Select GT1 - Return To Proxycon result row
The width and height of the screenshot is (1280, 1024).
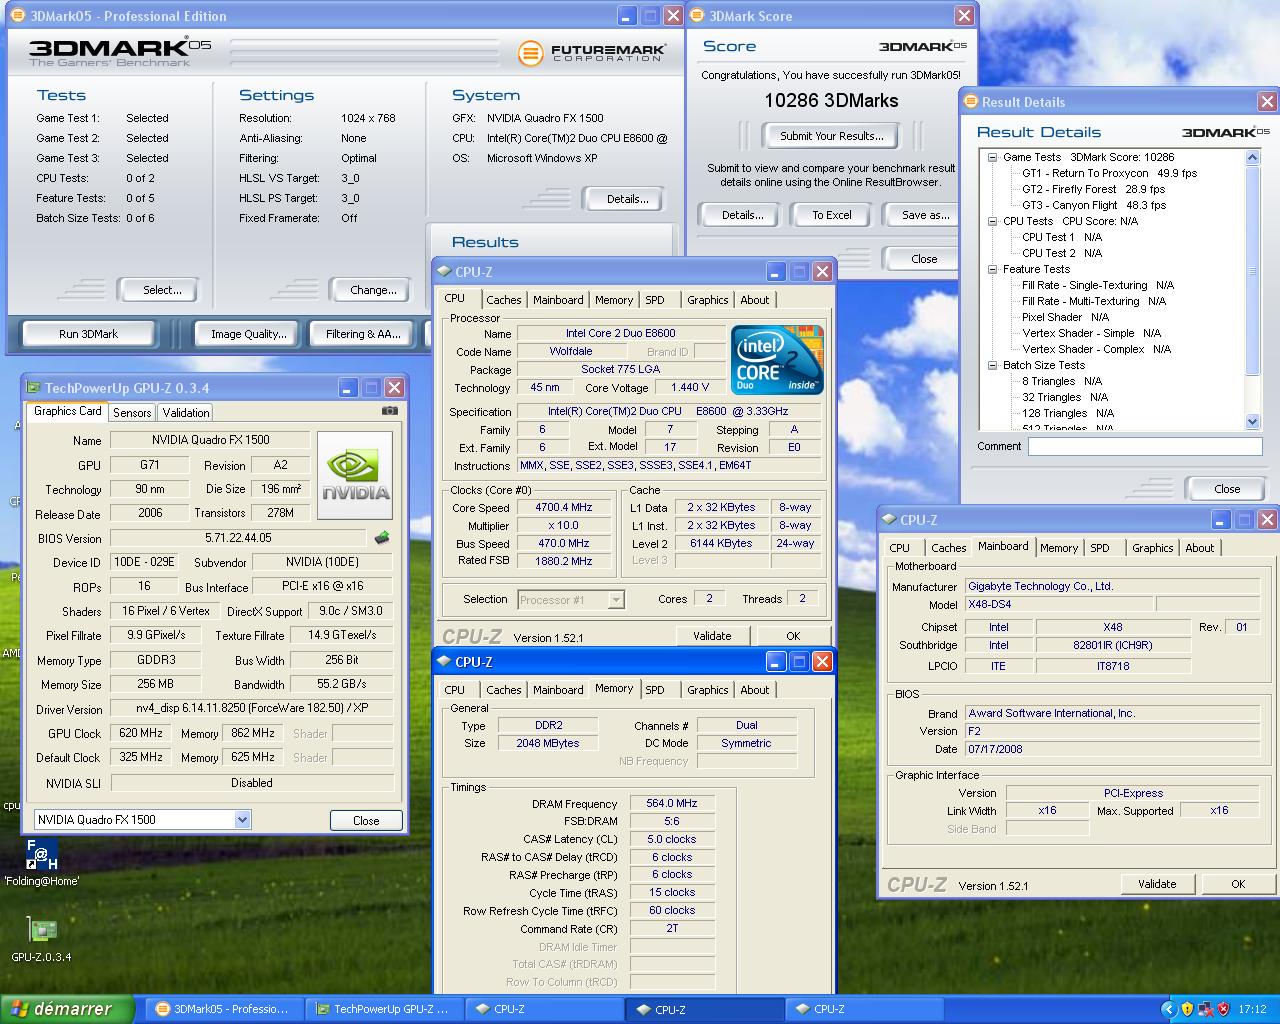coord(1109,173)
